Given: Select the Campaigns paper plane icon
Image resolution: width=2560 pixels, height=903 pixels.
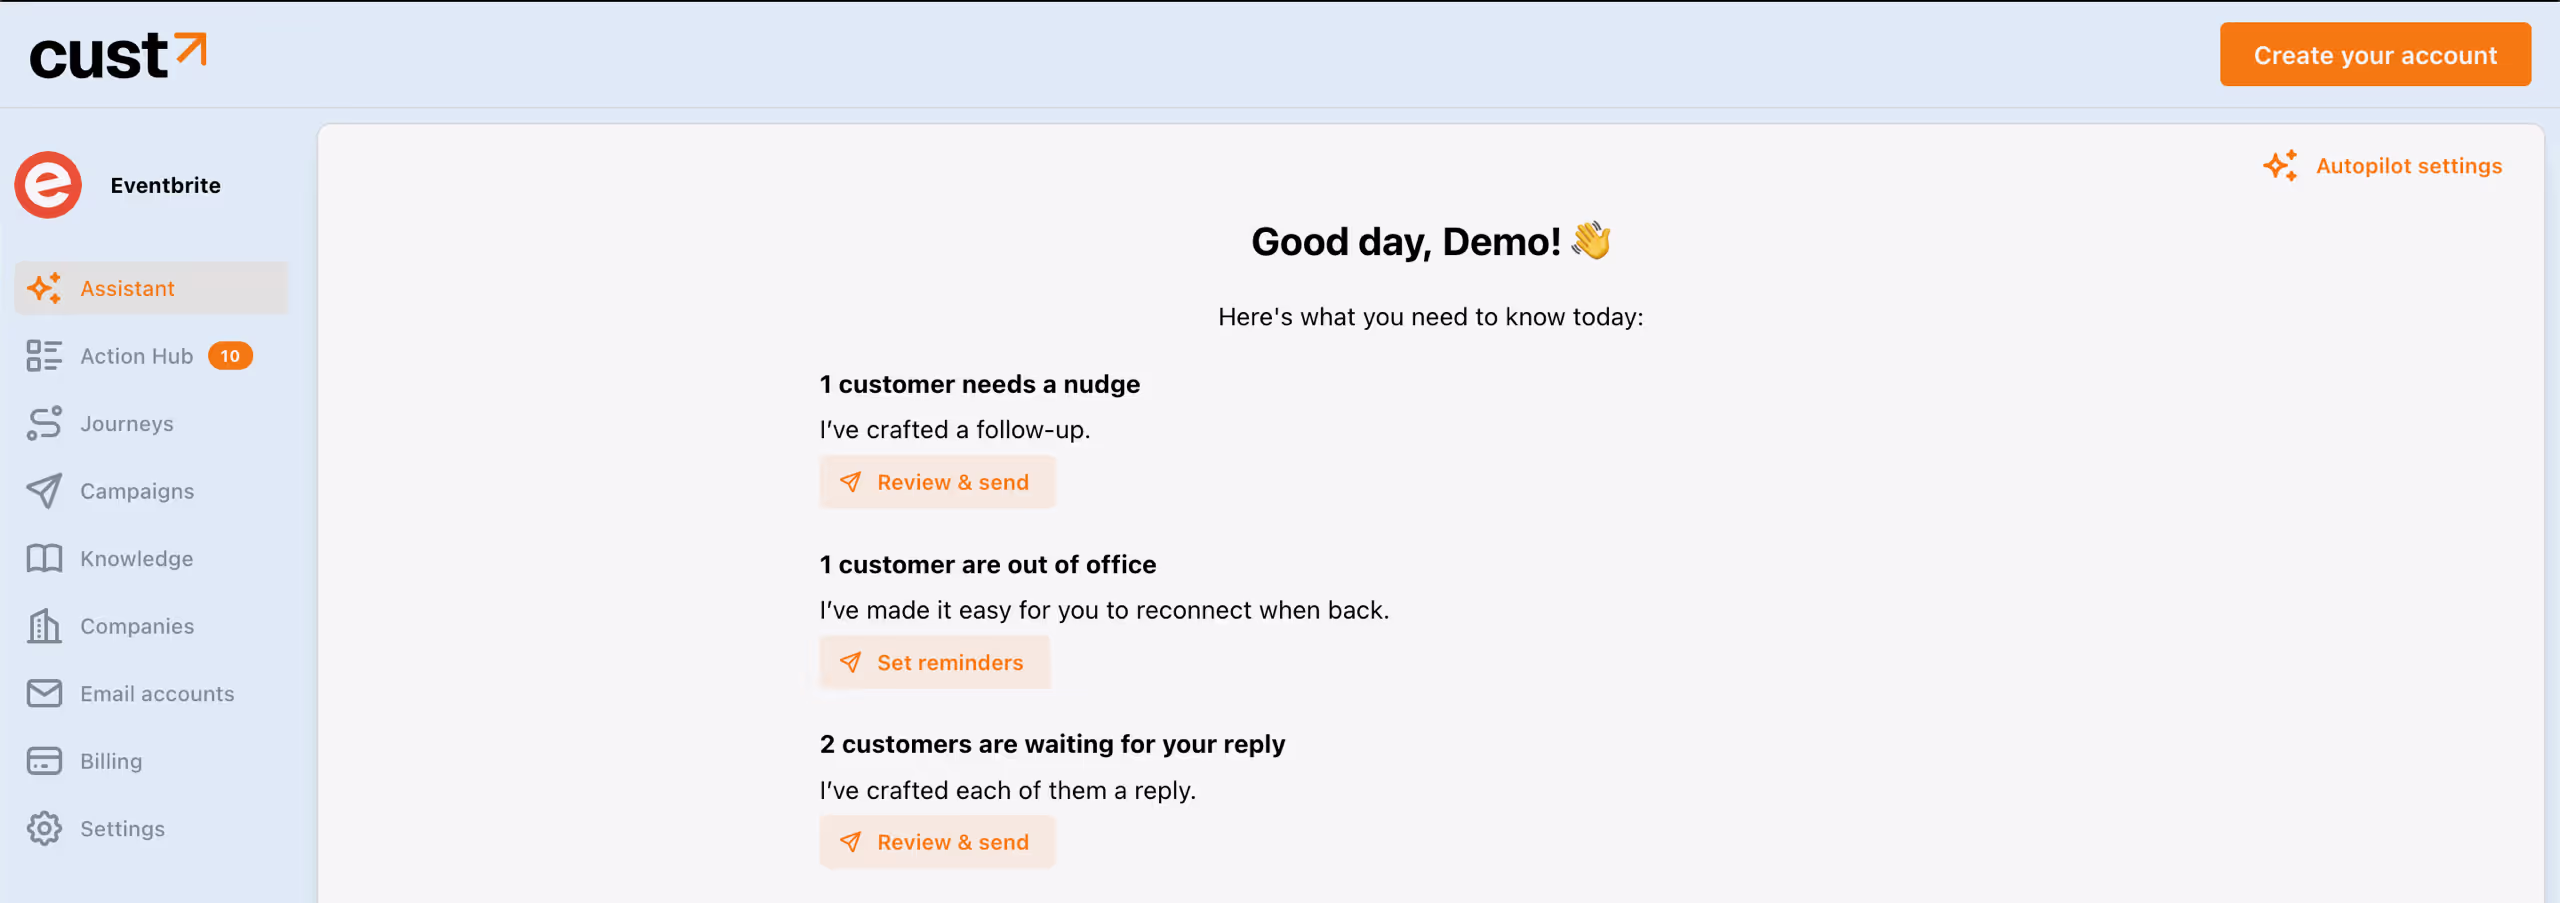Looking at the screenshot, I should 44,491.
